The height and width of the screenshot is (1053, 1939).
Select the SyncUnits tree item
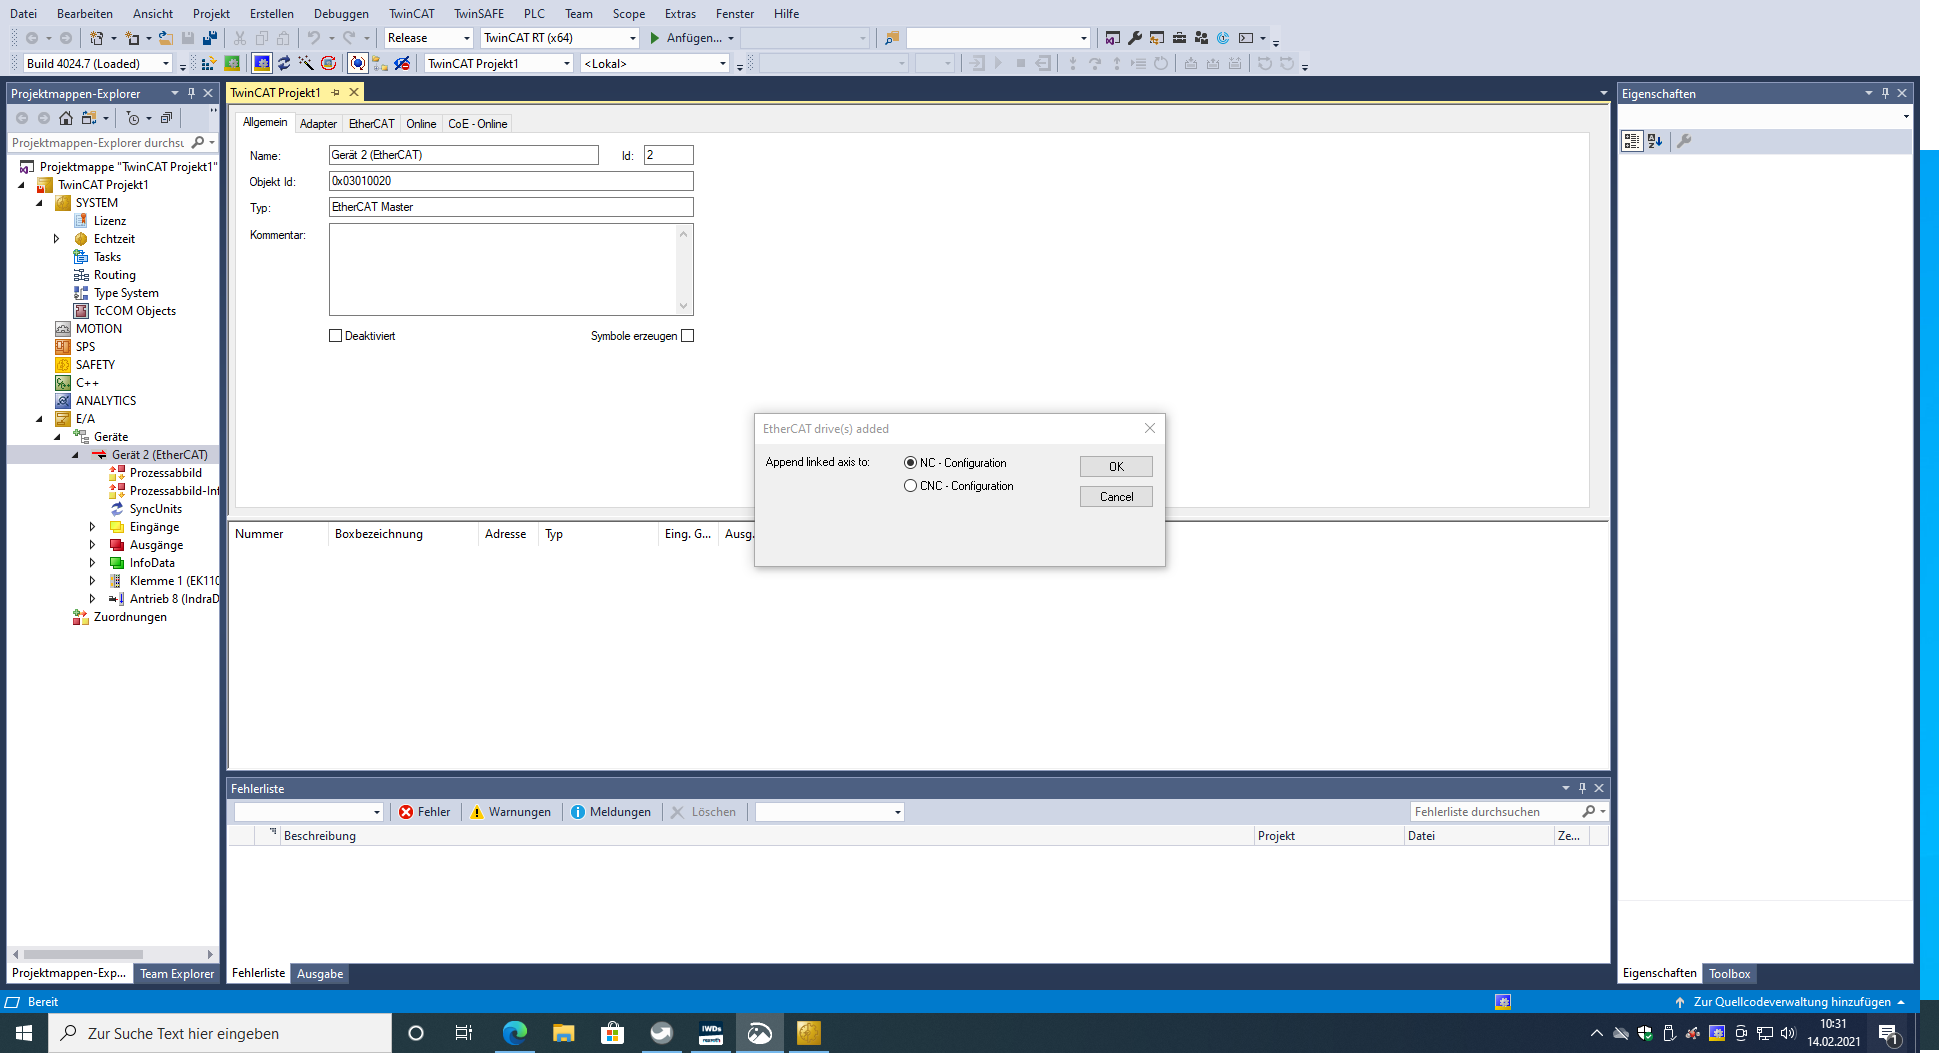155,509
